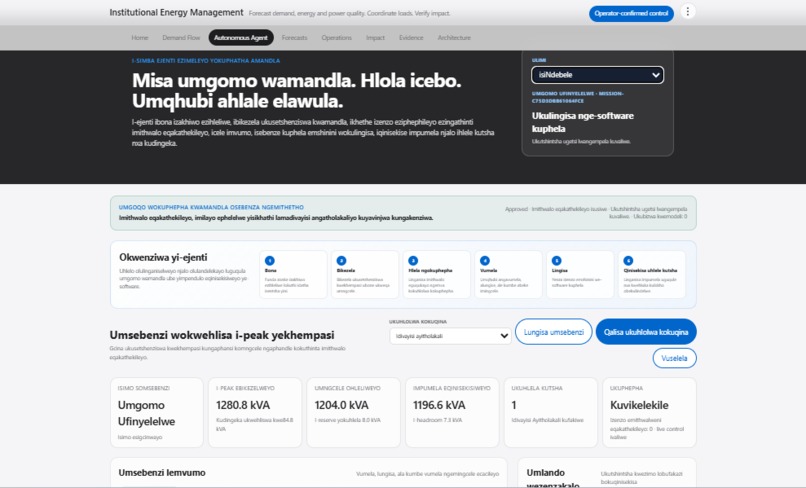Screen dimensions: 806x488
Task: Click step 4 circle icon for Vumela
Action: (x=485, y=261)
